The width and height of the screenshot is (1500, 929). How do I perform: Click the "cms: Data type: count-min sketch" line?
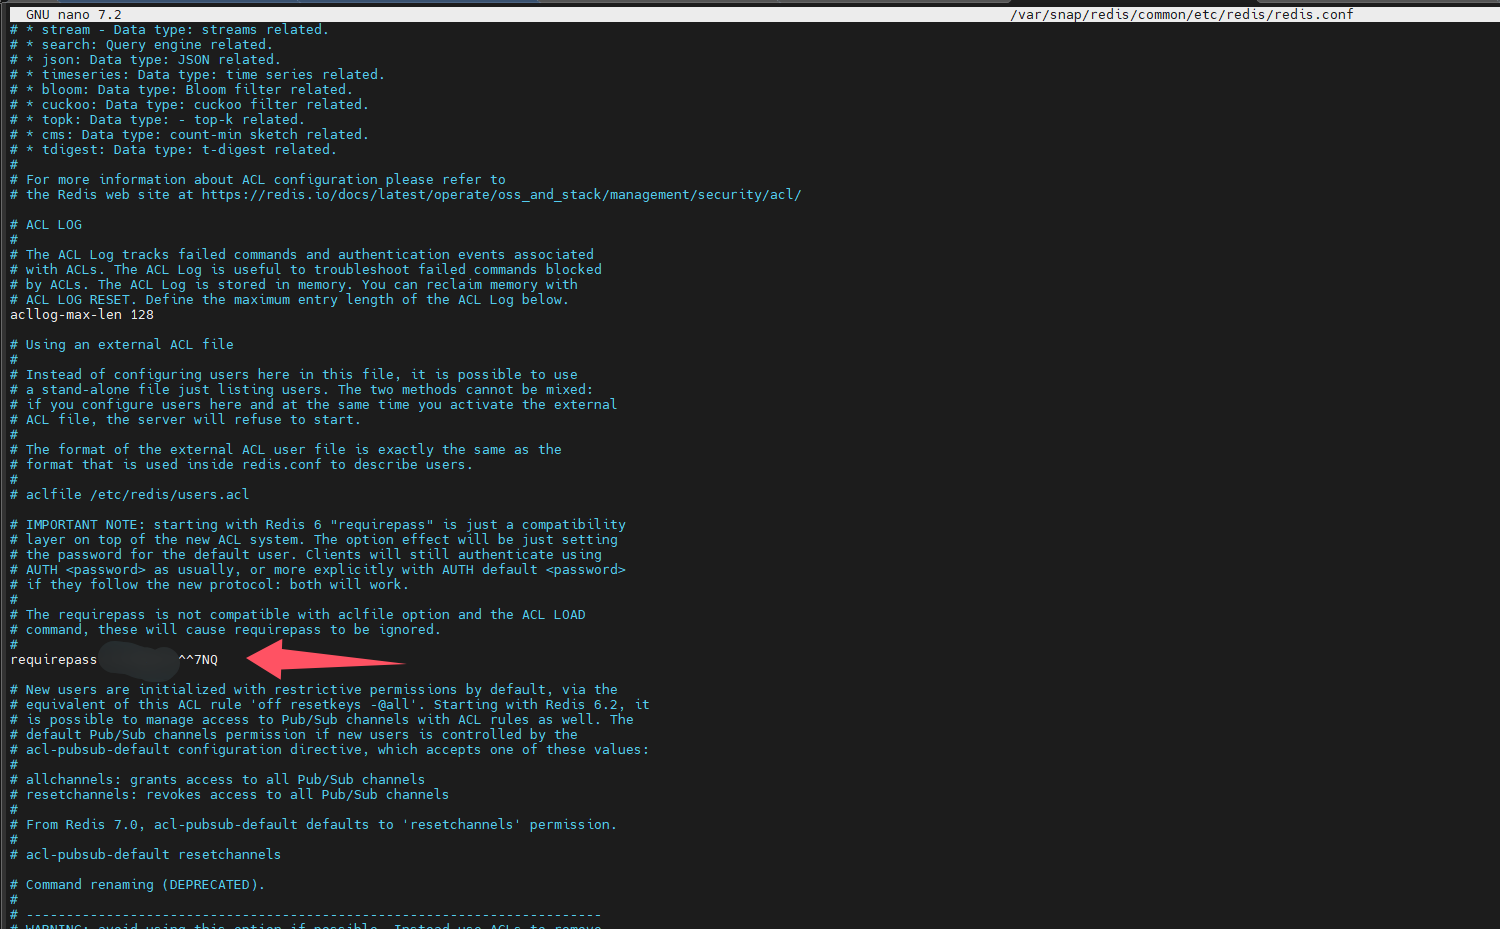[189, 135]
